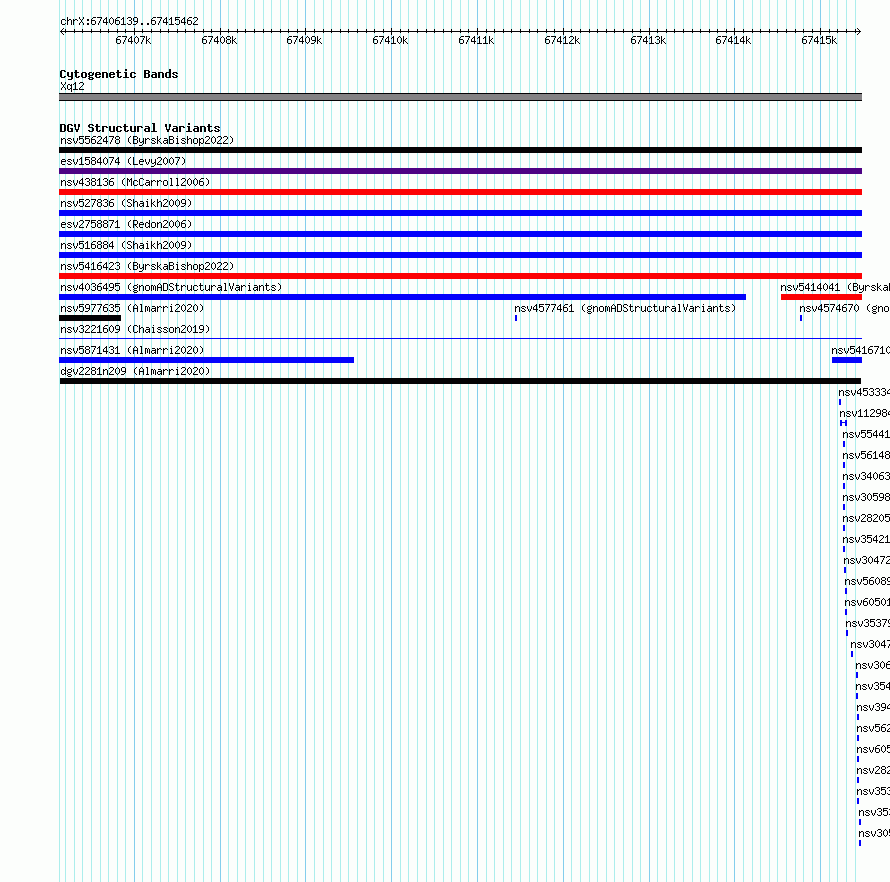Screen dimensions: 890x882
Task: Open nsv516884 (Shaikh2009) label
Action: point(126,245)
